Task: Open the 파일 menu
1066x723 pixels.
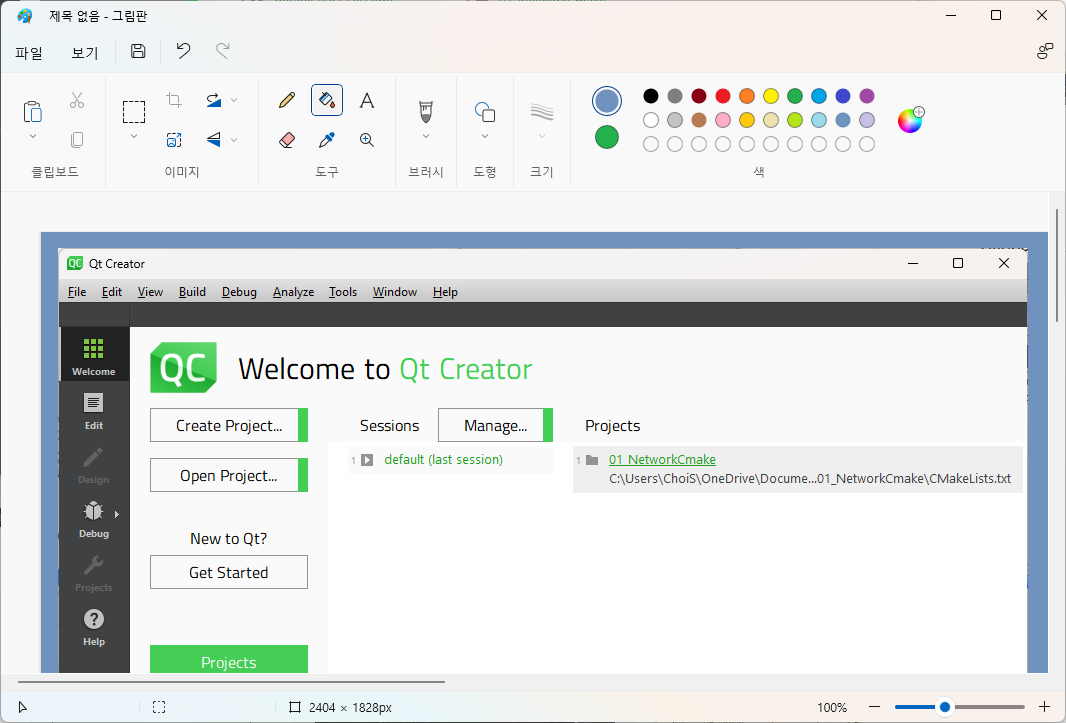Action: (x=29, y=53)
